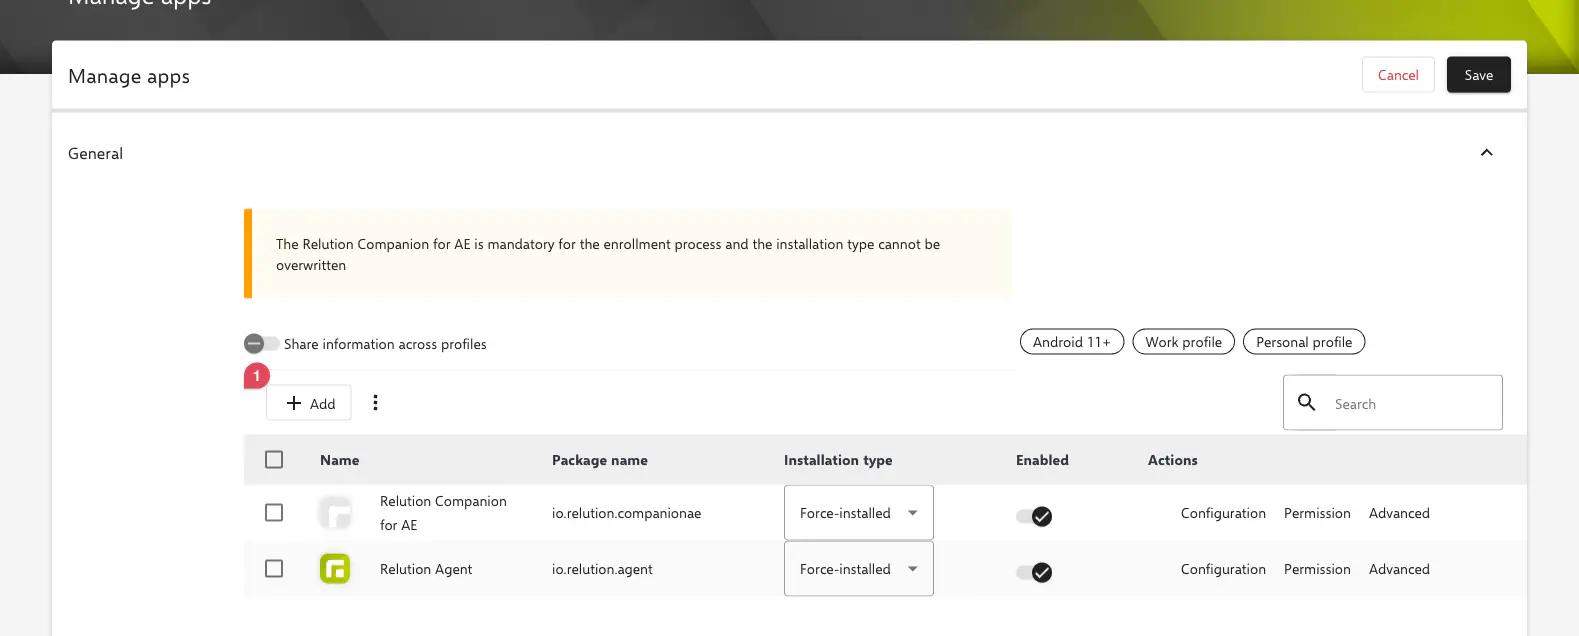
Task: Check the Relution Agent row checkbox
Action: click(x=274, y=569)
